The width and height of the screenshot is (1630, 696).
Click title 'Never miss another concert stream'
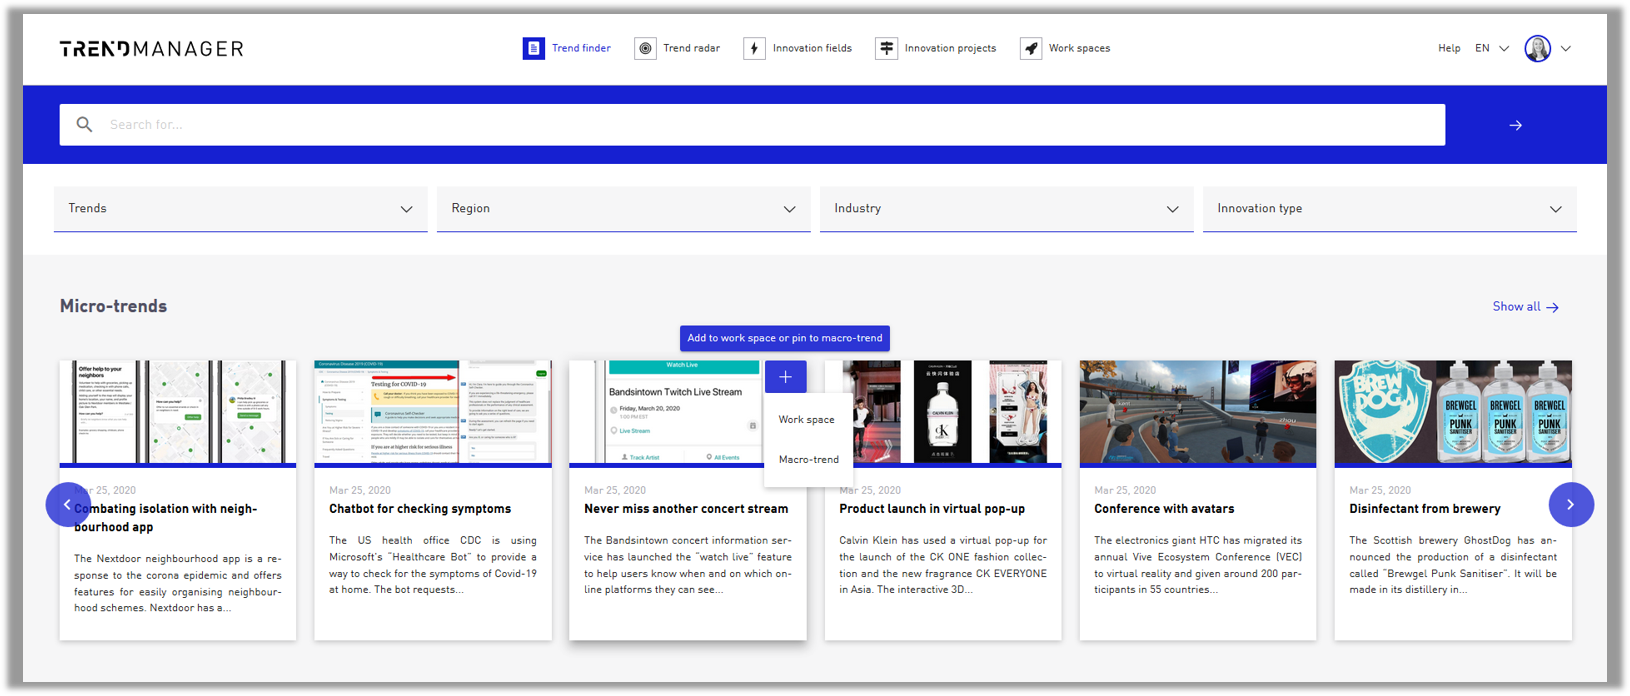pos(686,509)
